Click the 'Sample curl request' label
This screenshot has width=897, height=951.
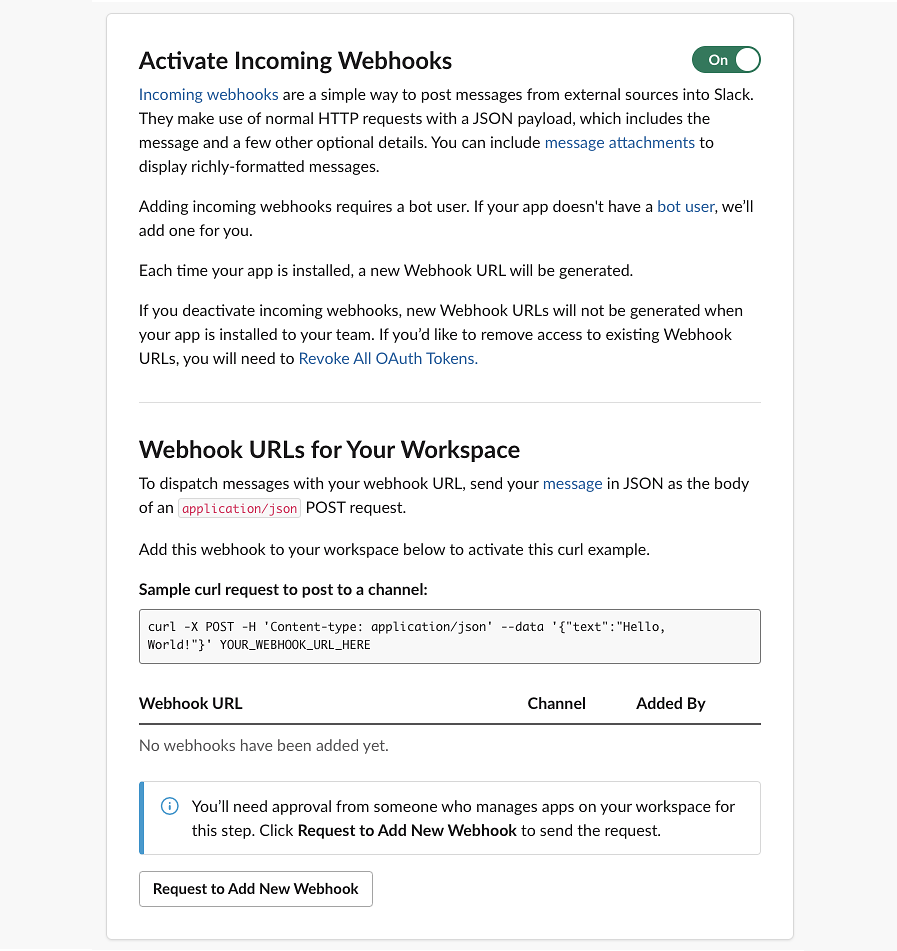coord(283,590)
